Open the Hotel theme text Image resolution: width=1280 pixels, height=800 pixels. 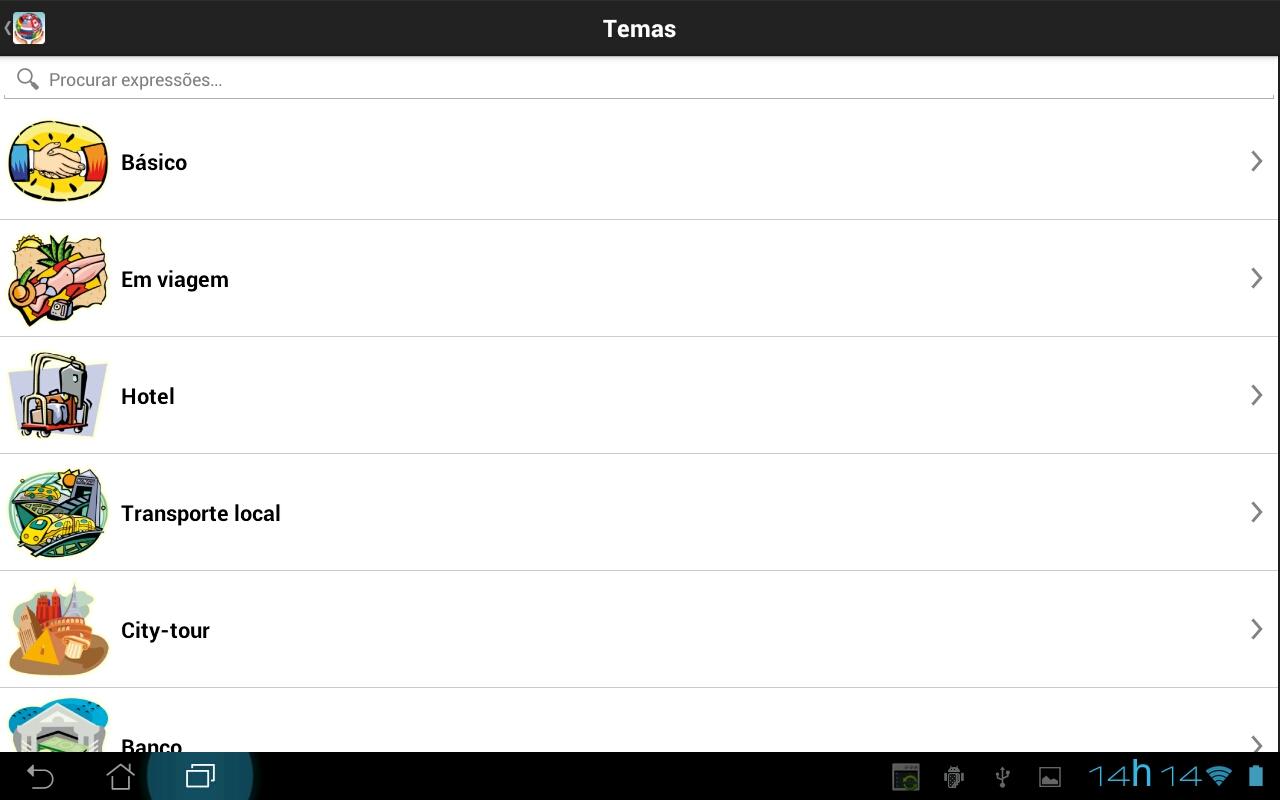point(148,396)
